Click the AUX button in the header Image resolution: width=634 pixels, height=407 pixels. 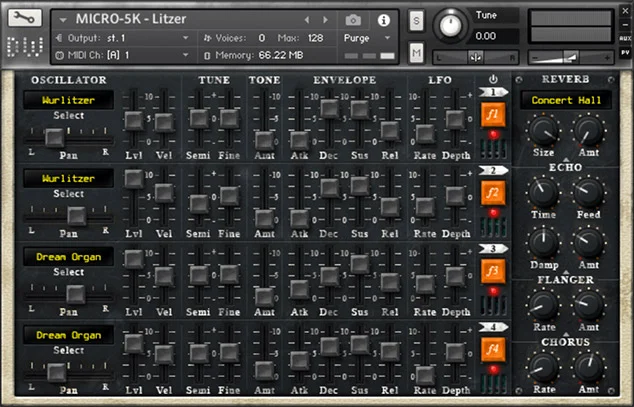pyautogui.click(x=625, y=38)
